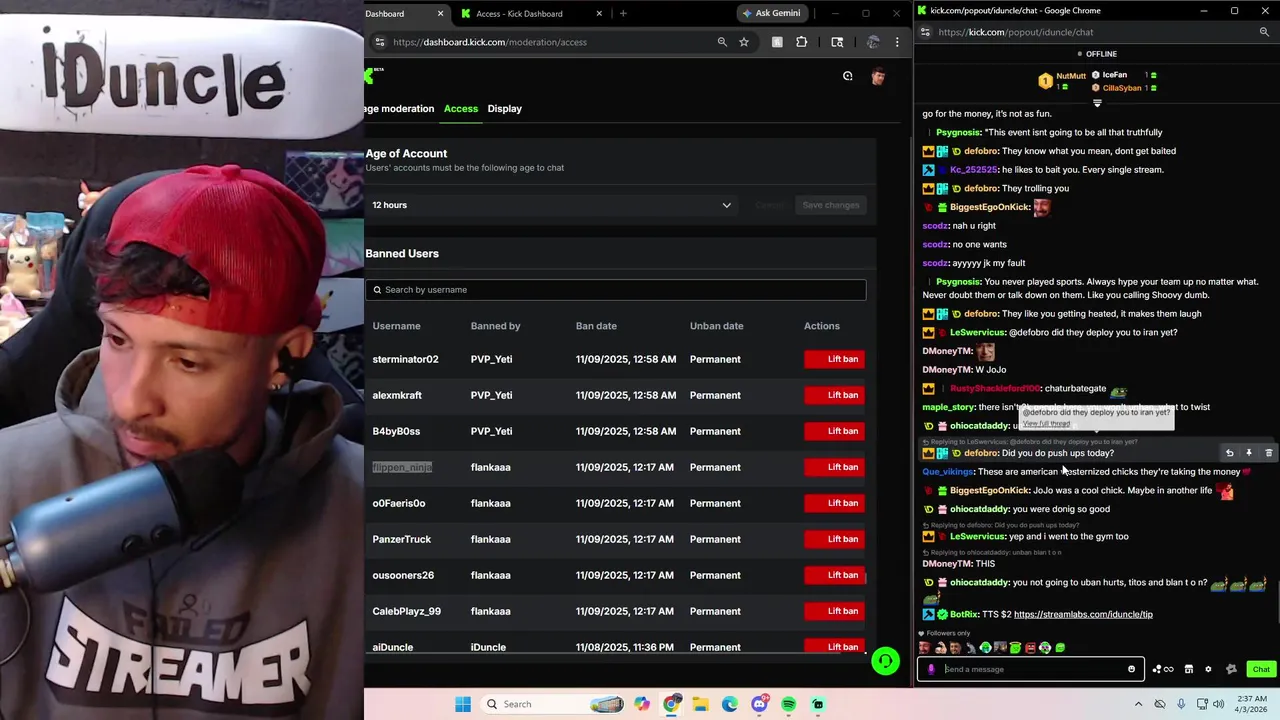Switch to the Access moderation tab
Screen dimensions: 1280x720
[x=461, y=108]
